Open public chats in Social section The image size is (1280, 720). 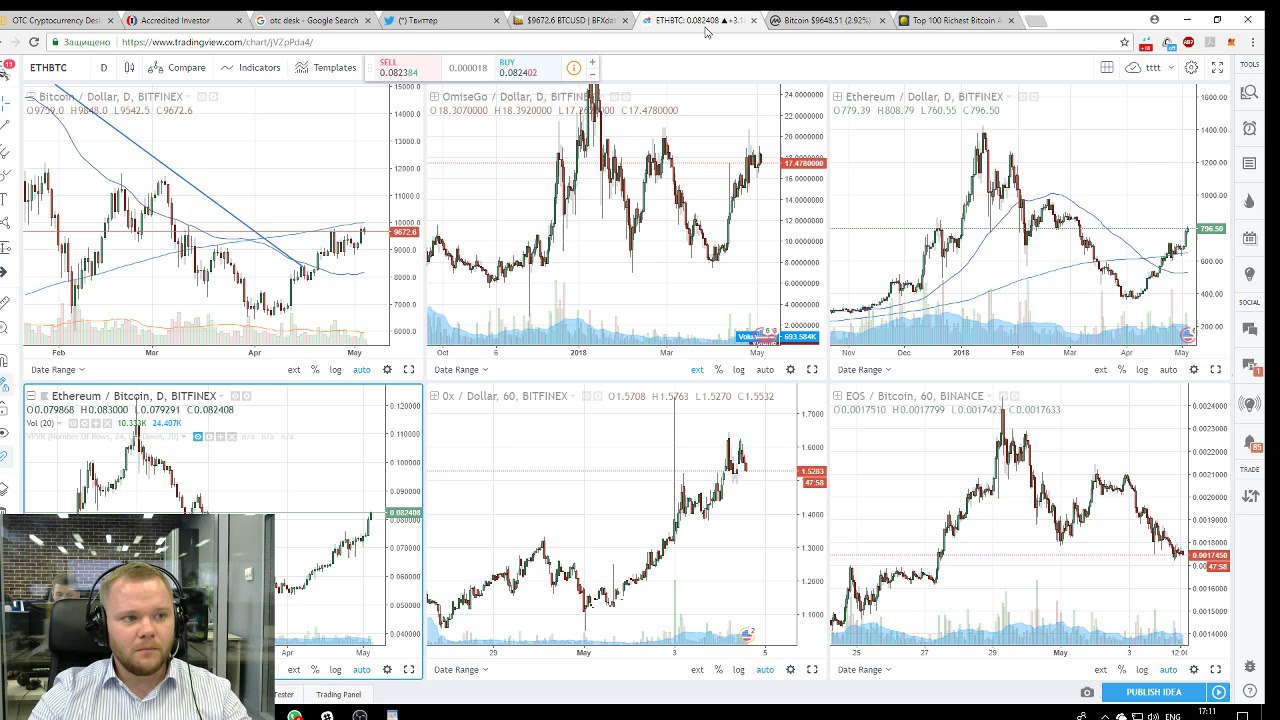(1249, 328)
